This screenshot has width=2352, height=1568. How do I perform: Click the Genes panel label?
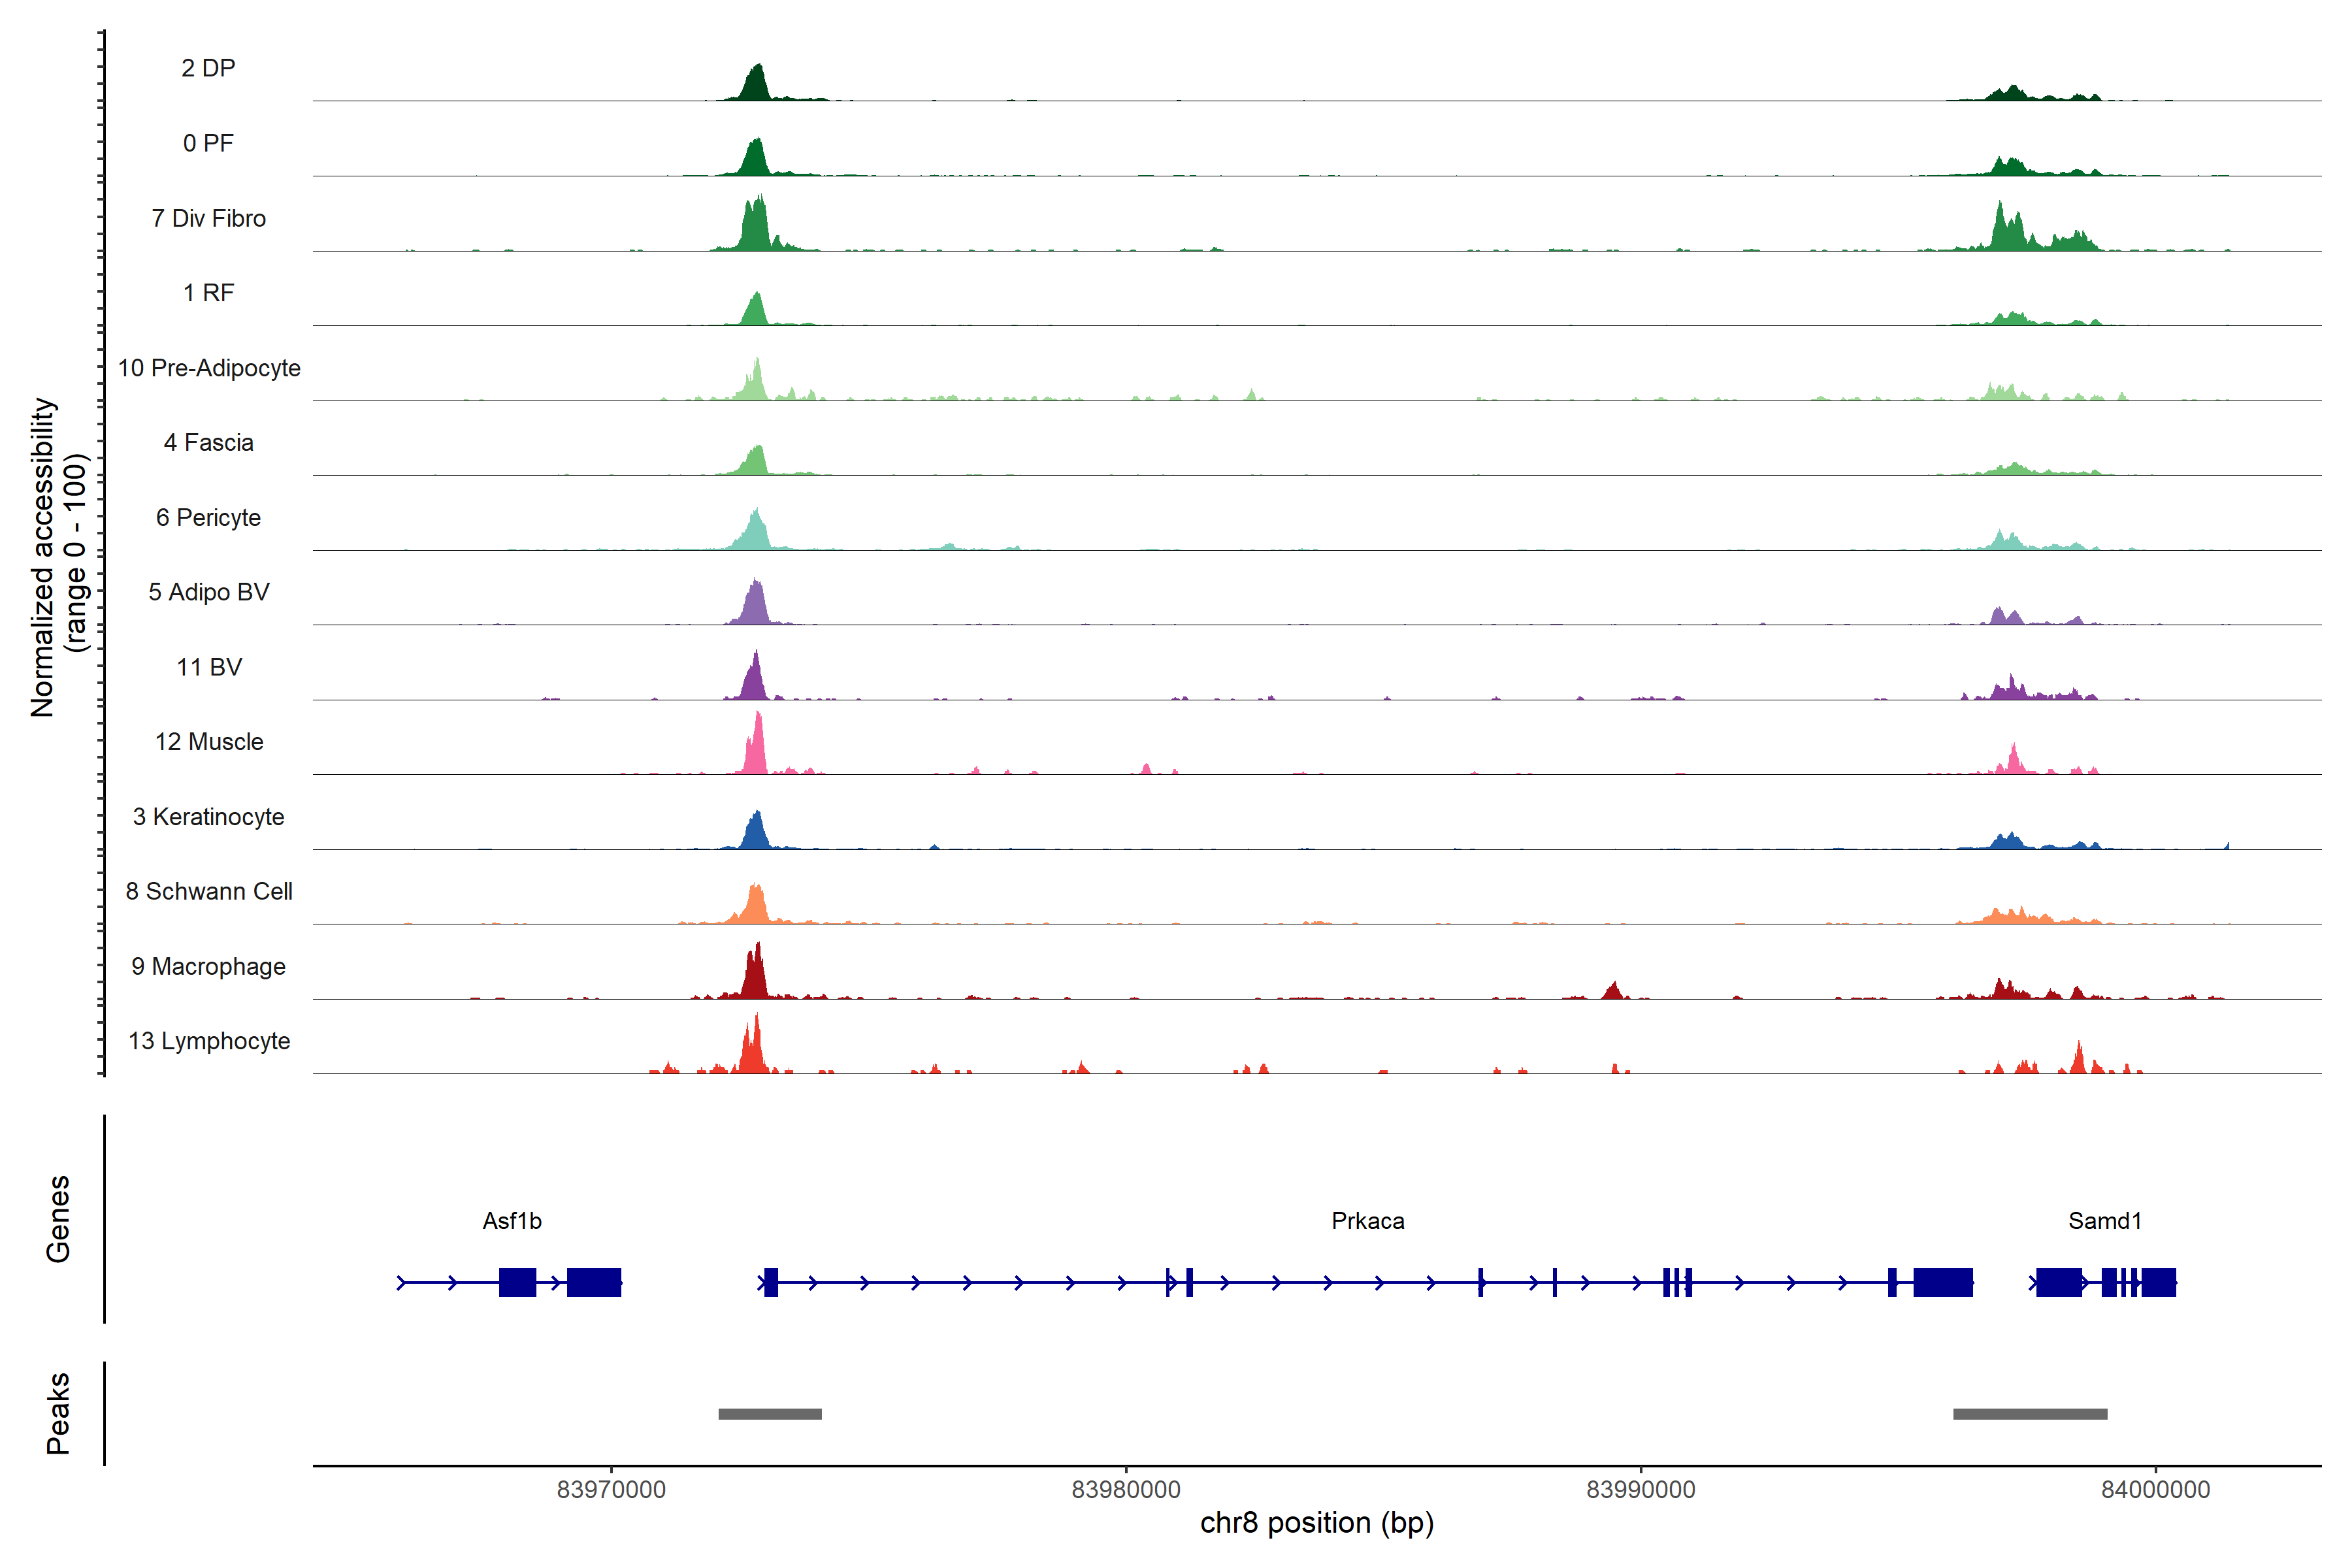pyautogui.click(x=58, y=1218)
